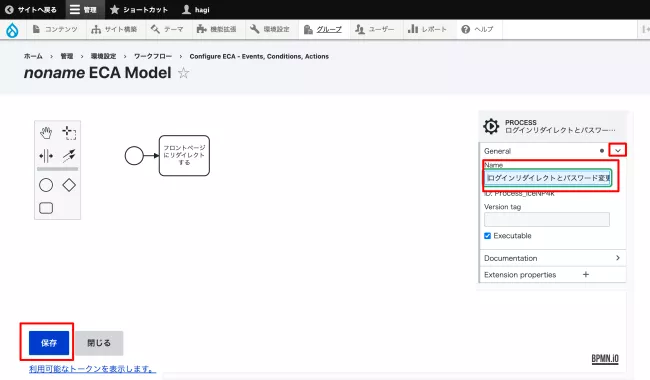Open the 環境設定 toolbar menu
The width and height of the screenshot is (650, 380).
coord(270,29)
